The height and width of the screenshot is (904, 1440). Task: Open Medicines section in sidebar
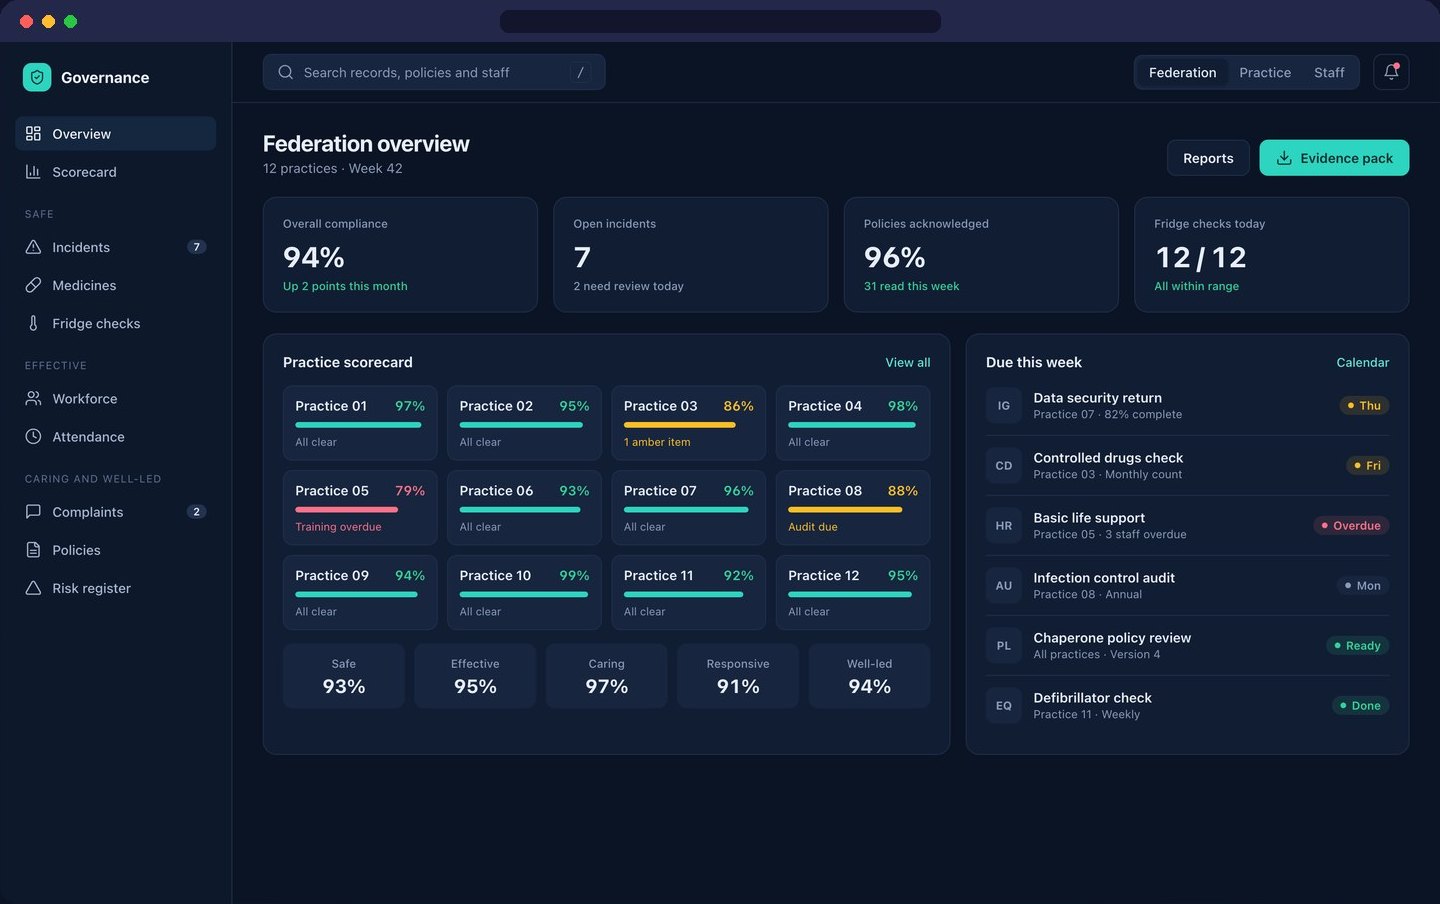coord(115,285)
